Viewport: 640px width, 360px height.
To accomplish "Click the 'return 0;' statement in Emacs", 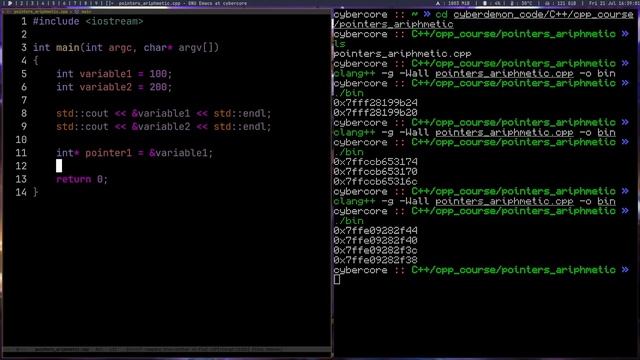I will coord(82,179).
